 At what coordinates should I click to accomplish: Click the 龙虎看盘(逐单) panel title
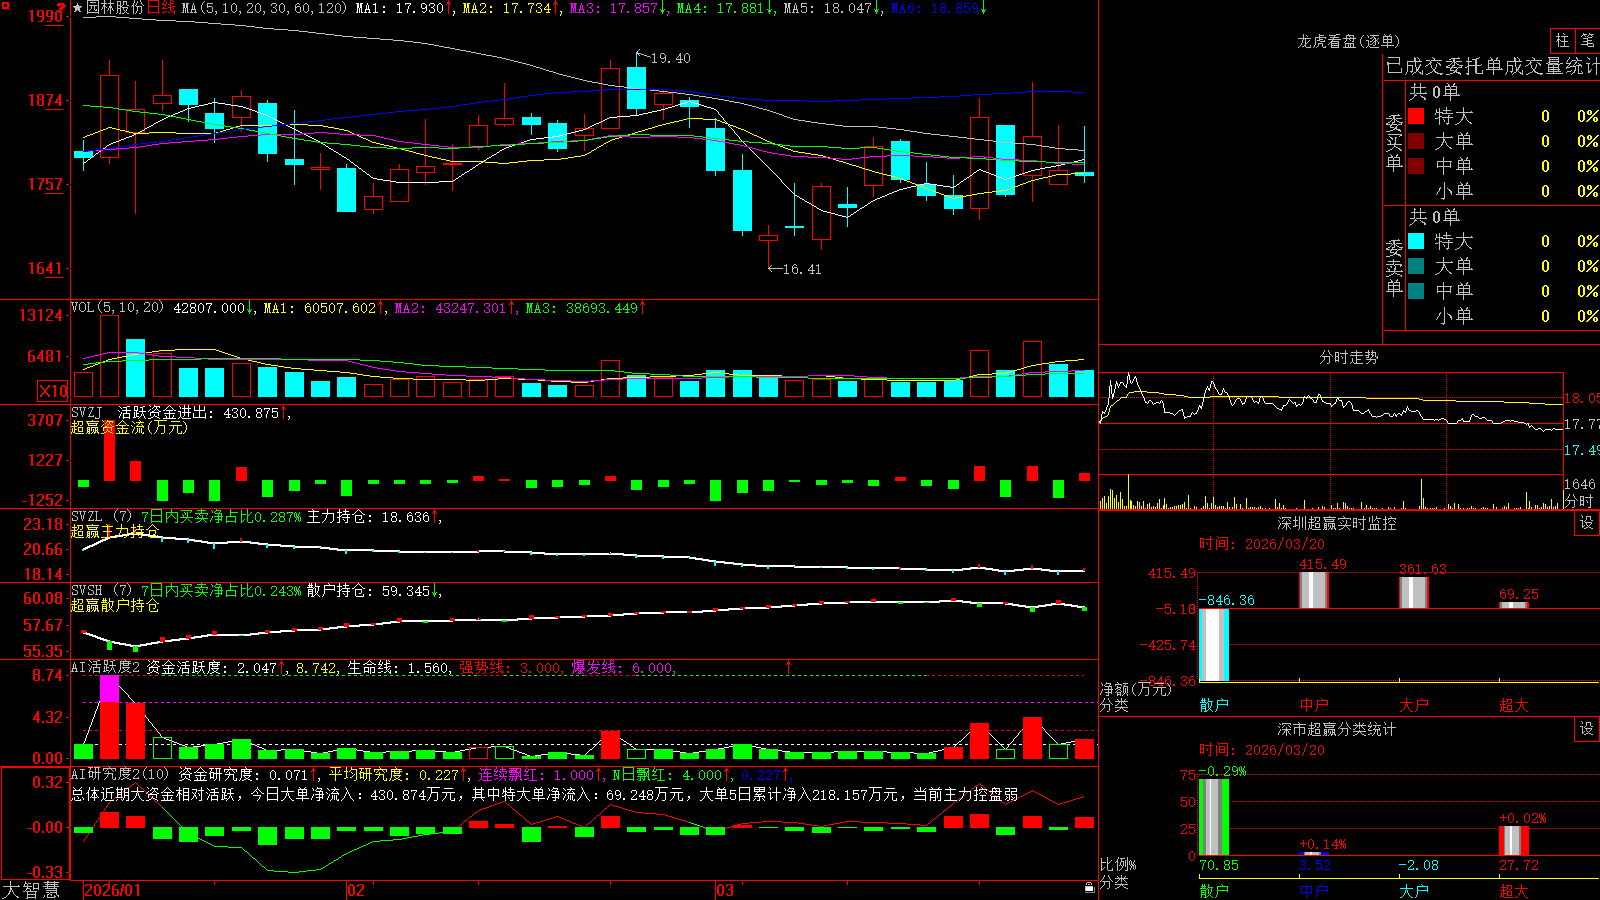coord(1348,41)
